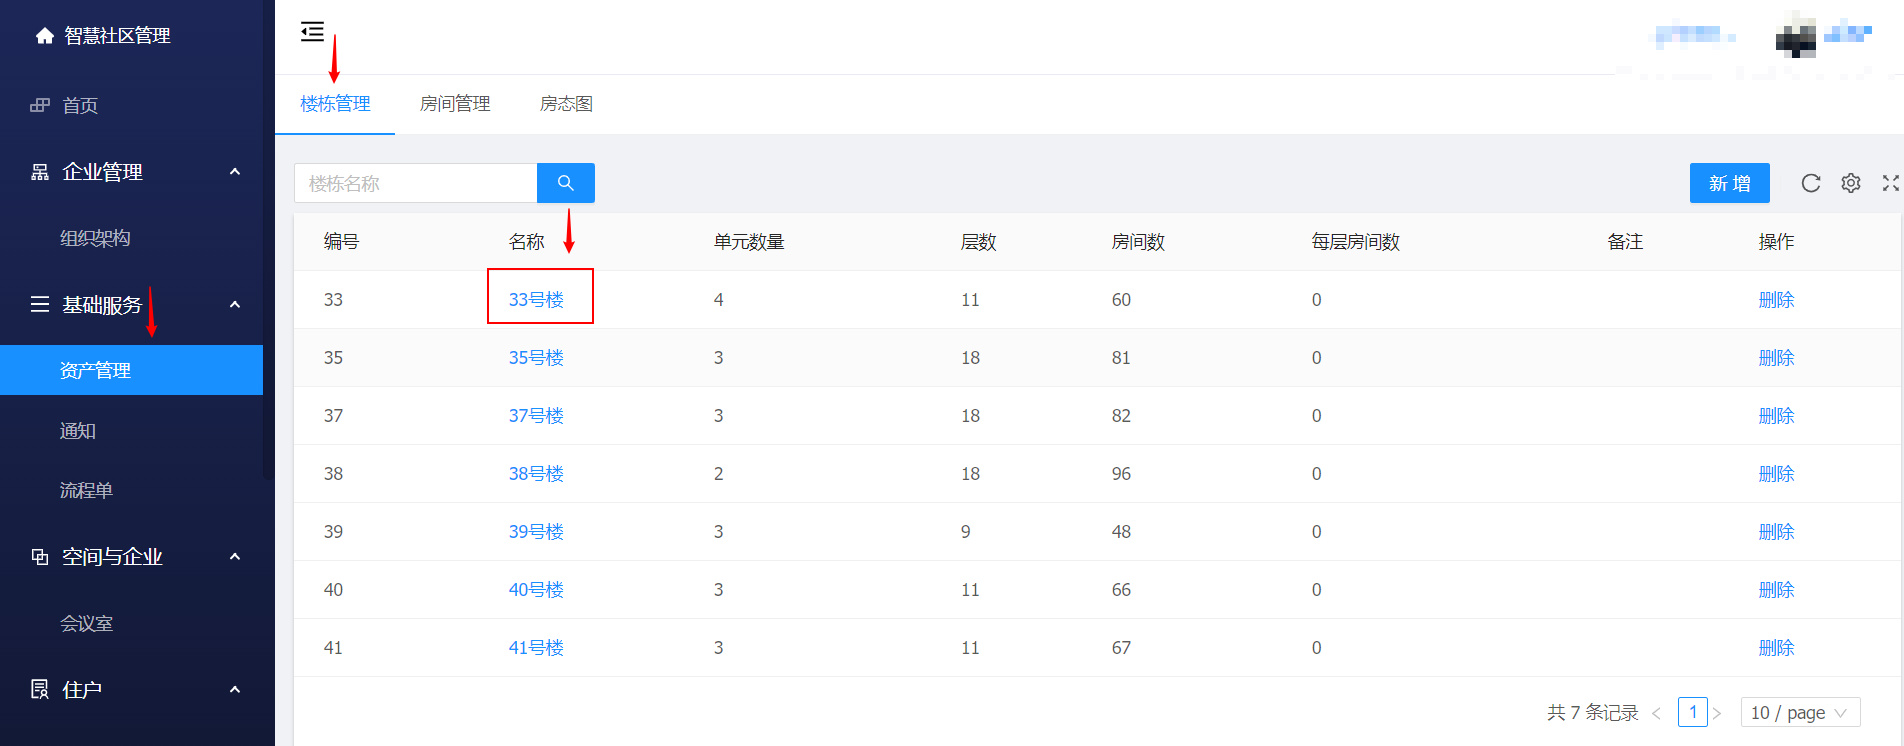Image resolution: width=1904 pixels, height=746 pixels.
Task: Click the 新增 button
Action: [x=1729, y=183]
